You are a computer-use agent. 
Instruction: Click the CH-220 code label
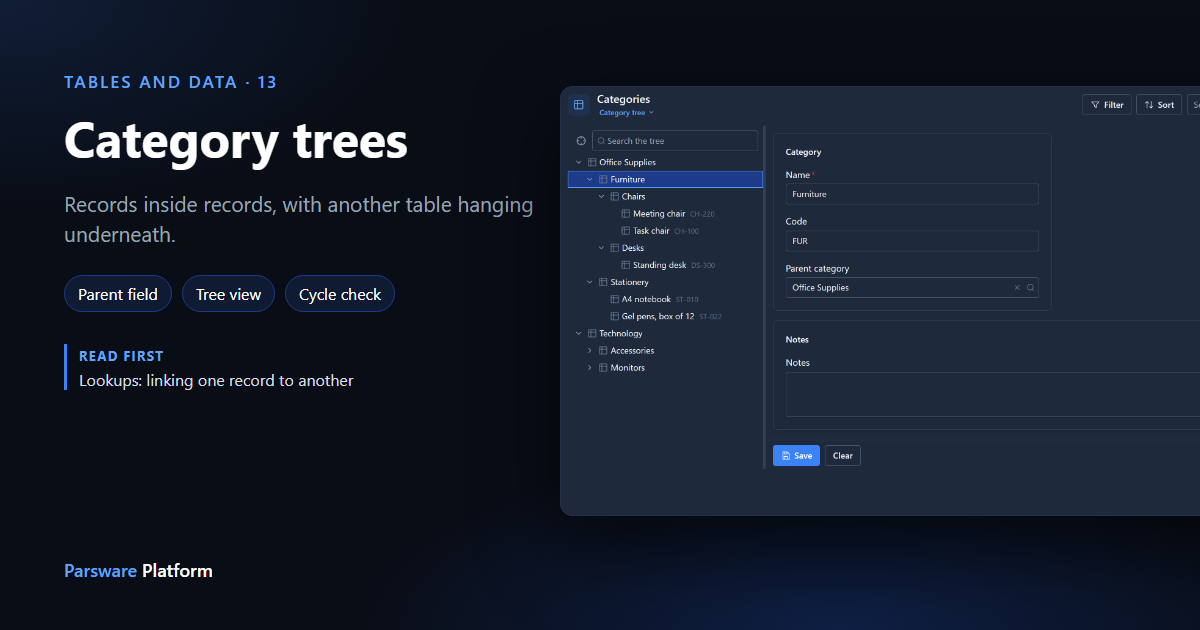[x=702, y=214]
